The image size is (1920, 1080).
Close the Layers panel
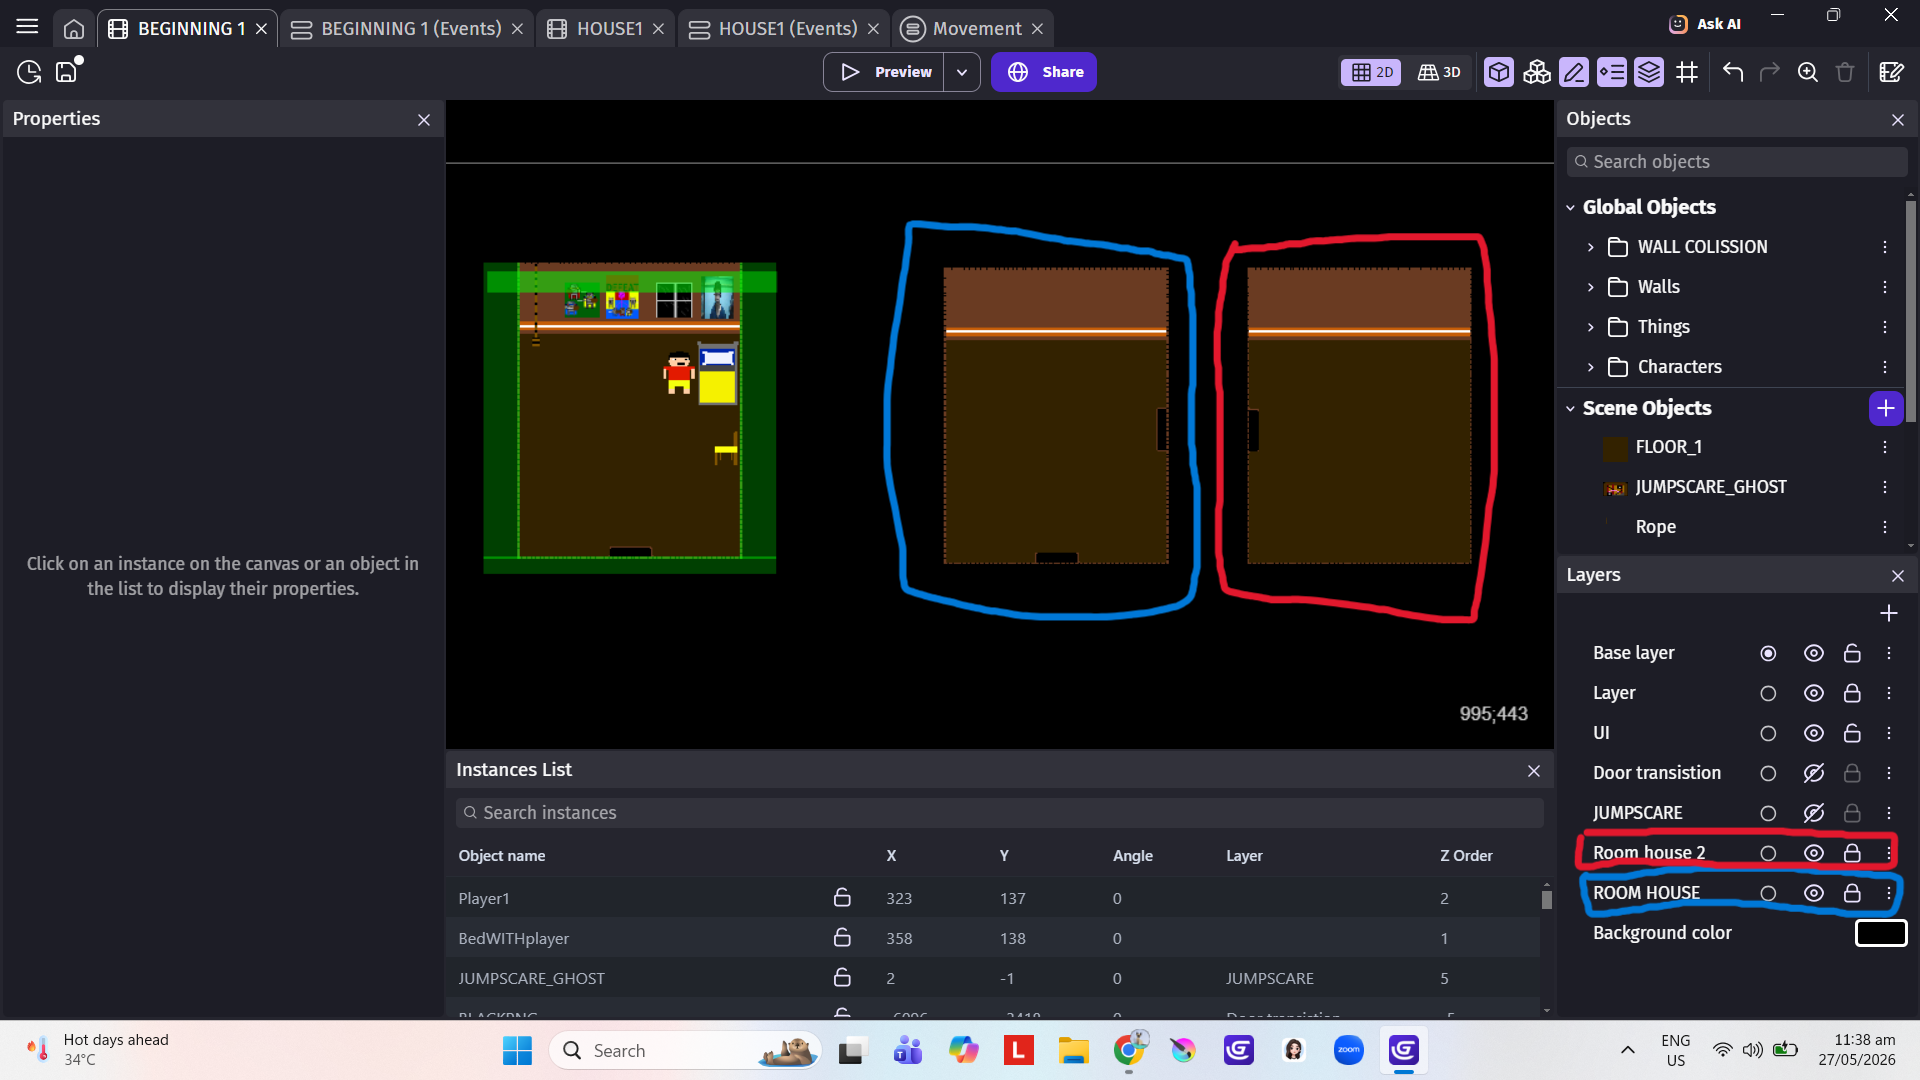tap(1898, 576)
